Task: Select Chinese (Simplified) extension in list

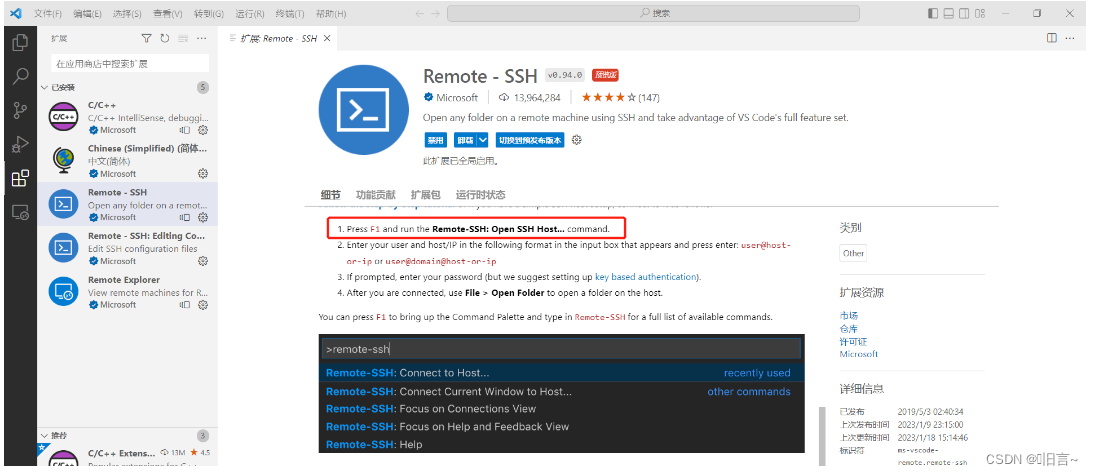Action: (x=128, y=160)
